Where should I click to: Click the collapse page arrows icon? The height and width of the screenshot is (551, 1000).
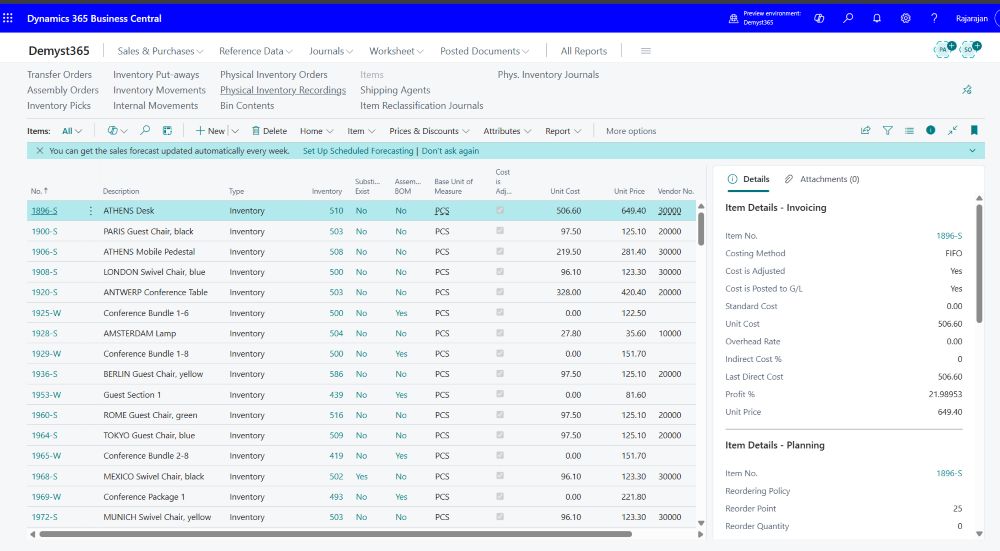(x=952, y=130)
